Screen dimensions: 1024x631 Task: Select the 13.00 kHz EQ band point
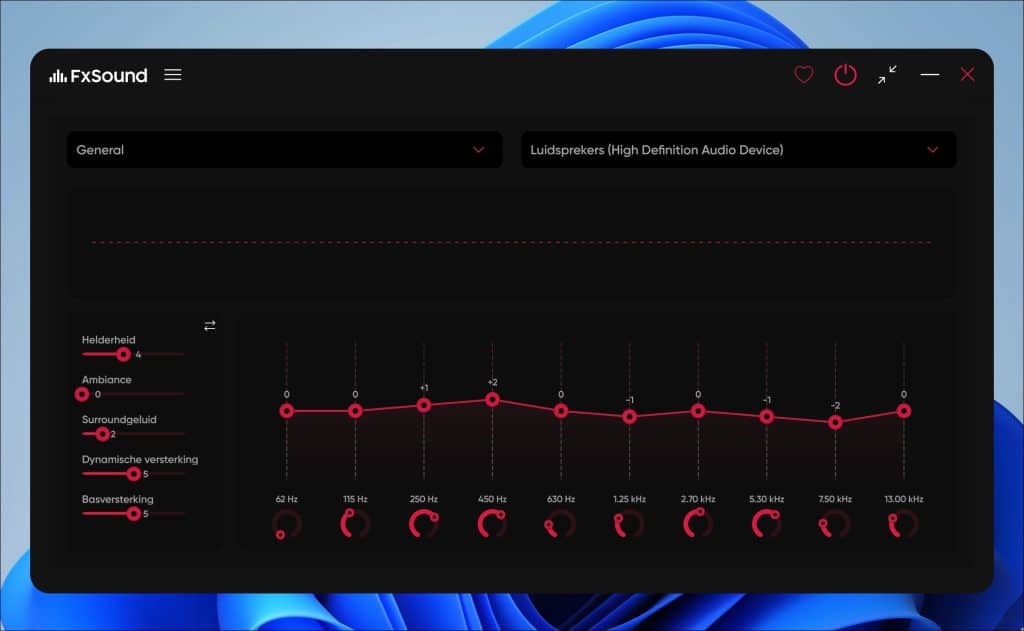[904, 411]
